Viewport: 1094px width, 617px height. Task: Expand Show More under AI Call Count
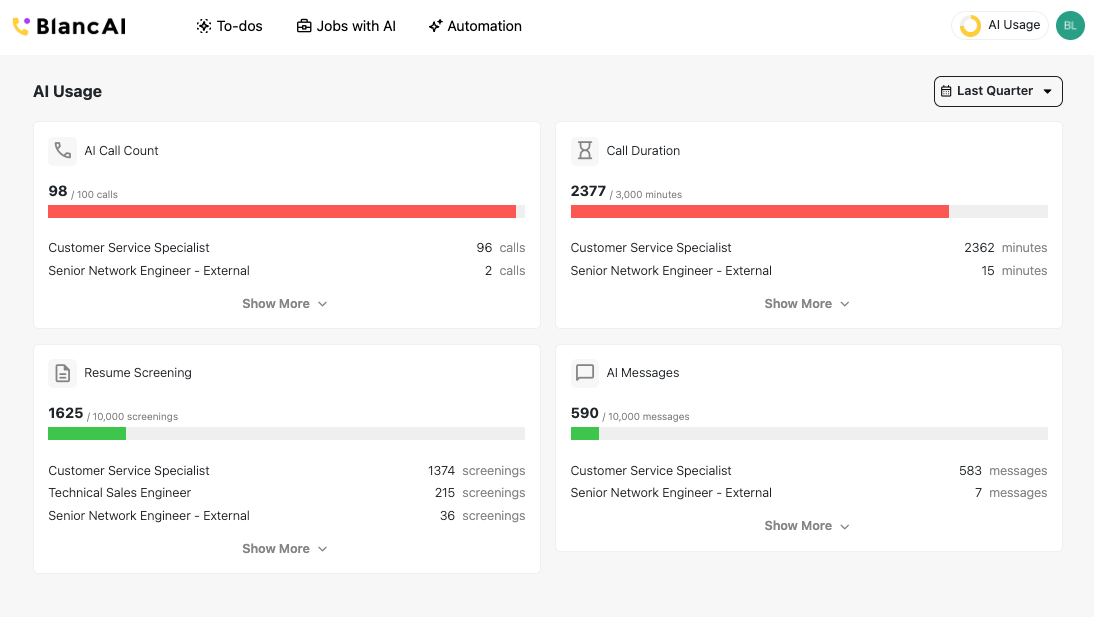coord(285,304)
